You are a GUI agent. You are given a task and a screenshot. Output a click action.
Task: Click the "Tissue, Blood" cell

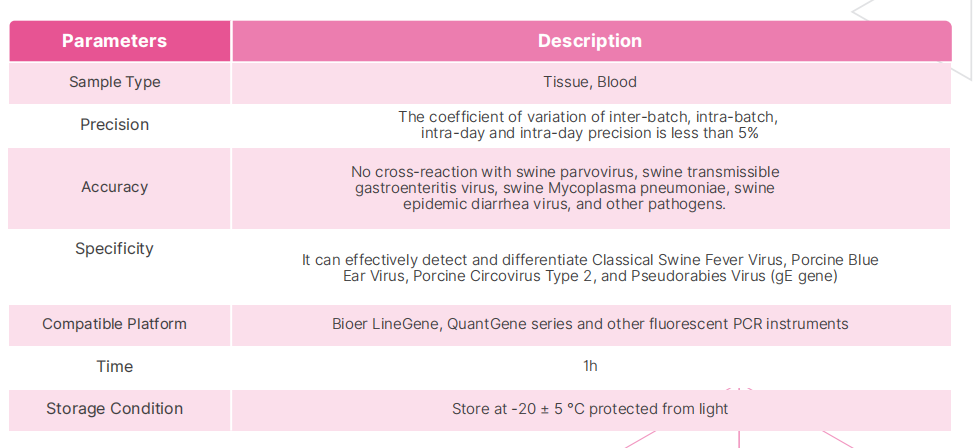pos(590,82)
